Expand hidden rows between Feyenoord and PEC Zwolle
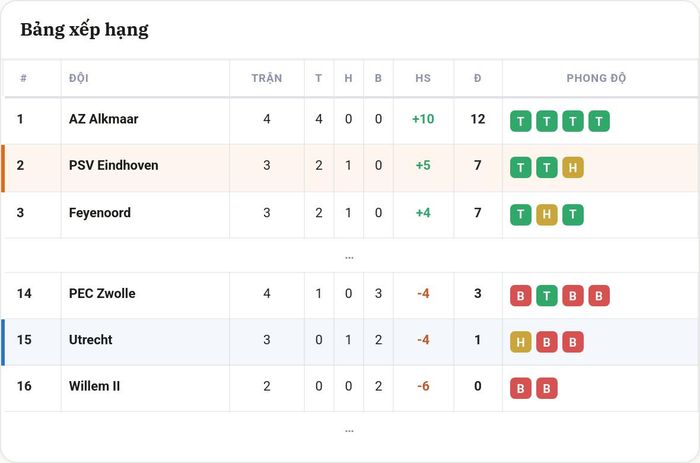Screen dimensions: 700x463 tap(349, 257)
